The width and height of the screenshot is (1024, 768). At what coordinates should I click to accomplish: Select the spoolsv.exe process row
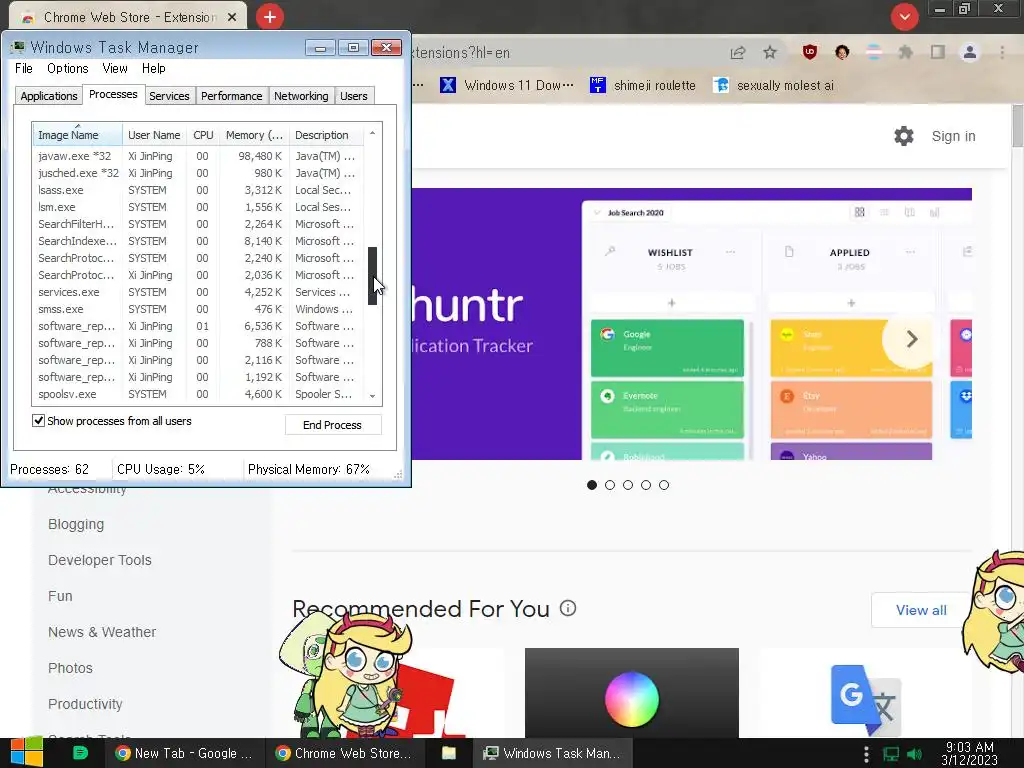pyautogui.click(x=198, y=394)
